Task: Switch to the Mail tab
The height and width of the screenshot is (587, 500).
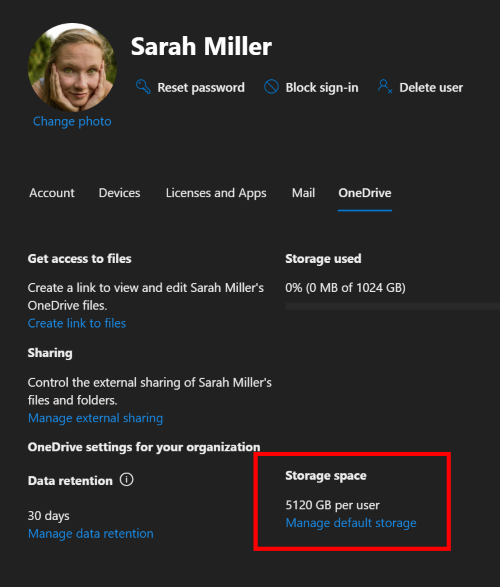Action: tap(304, 193)
